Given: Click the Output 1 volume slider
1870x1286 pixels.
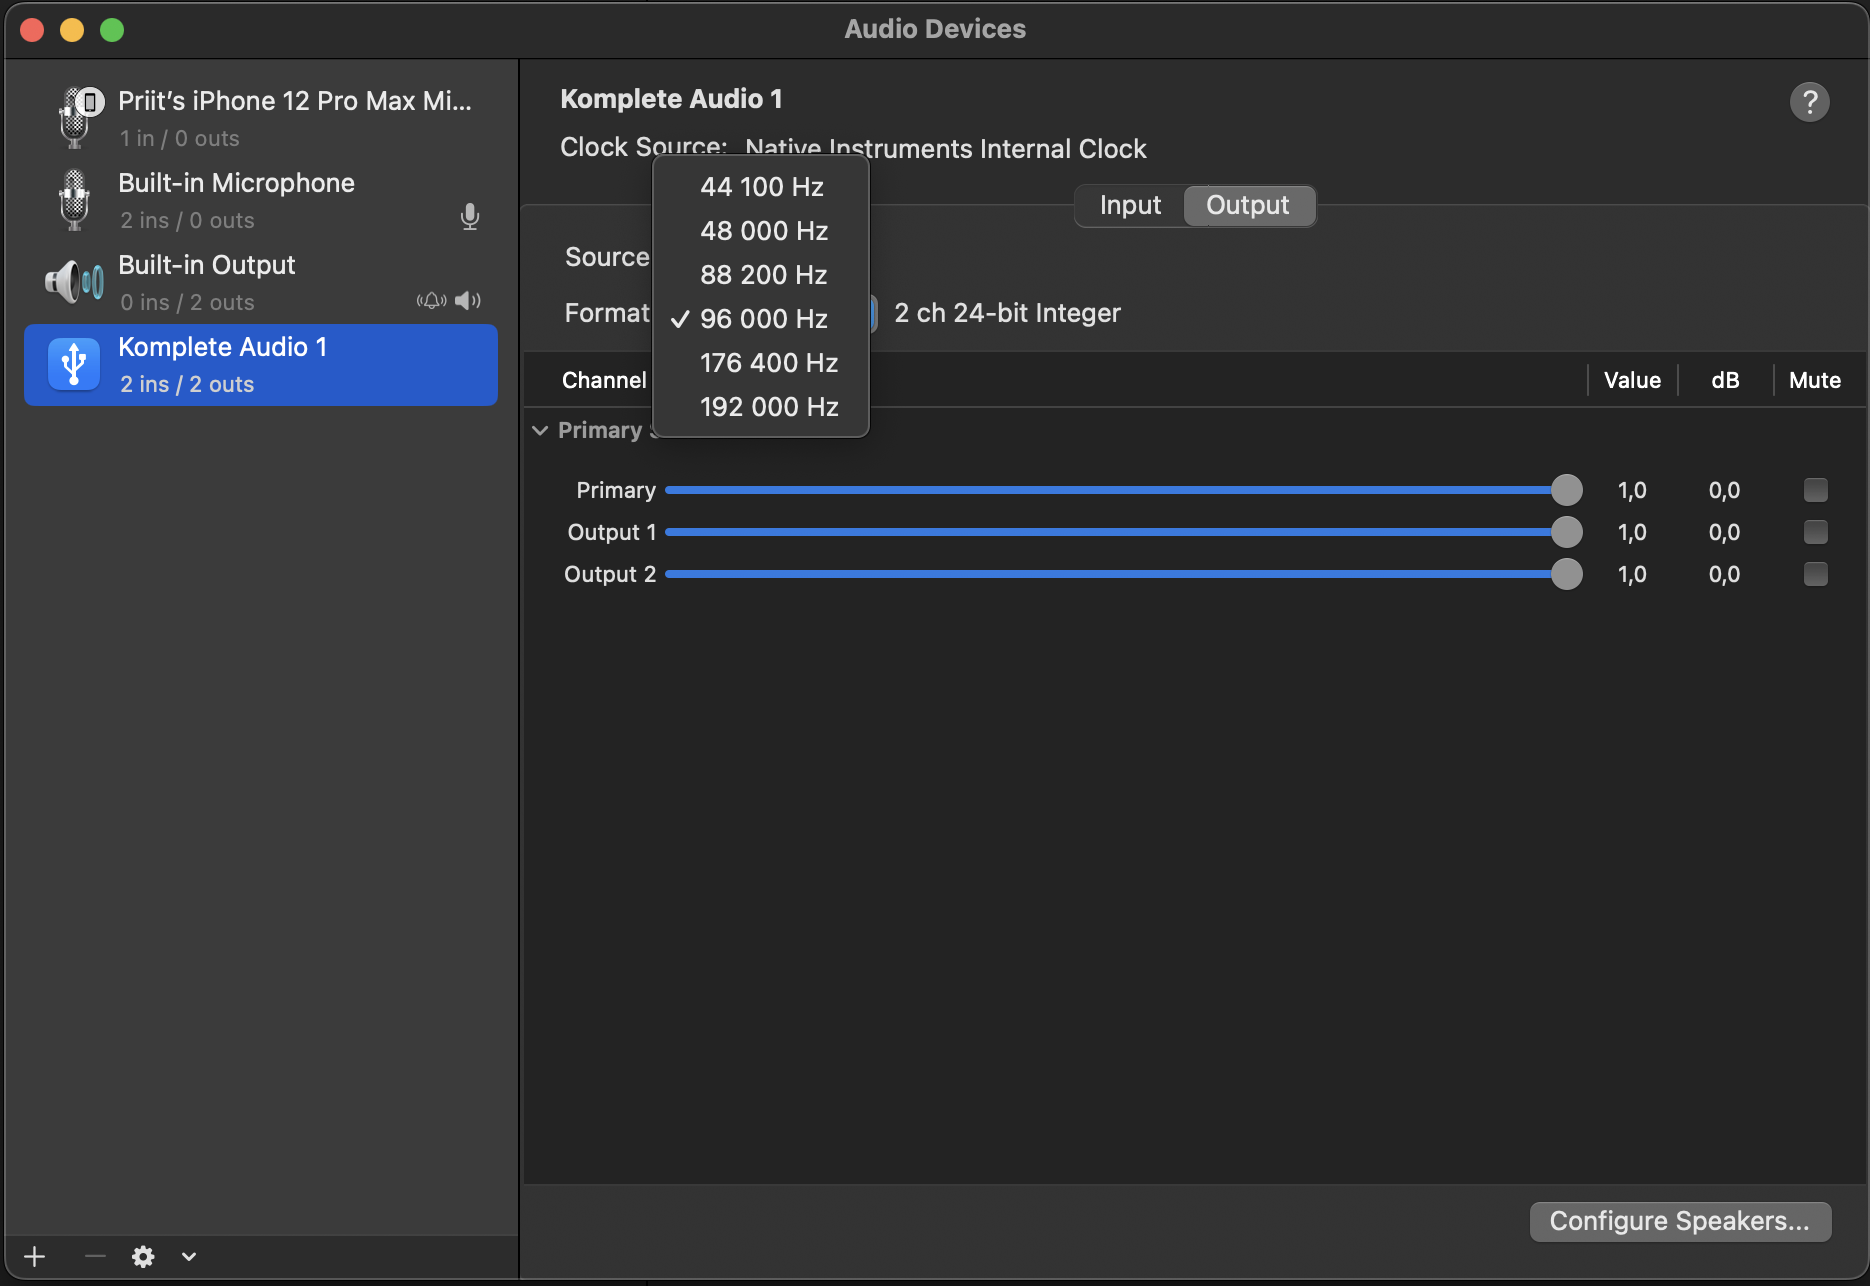Looking at the screenshot, I should [x=1123, y=532].
